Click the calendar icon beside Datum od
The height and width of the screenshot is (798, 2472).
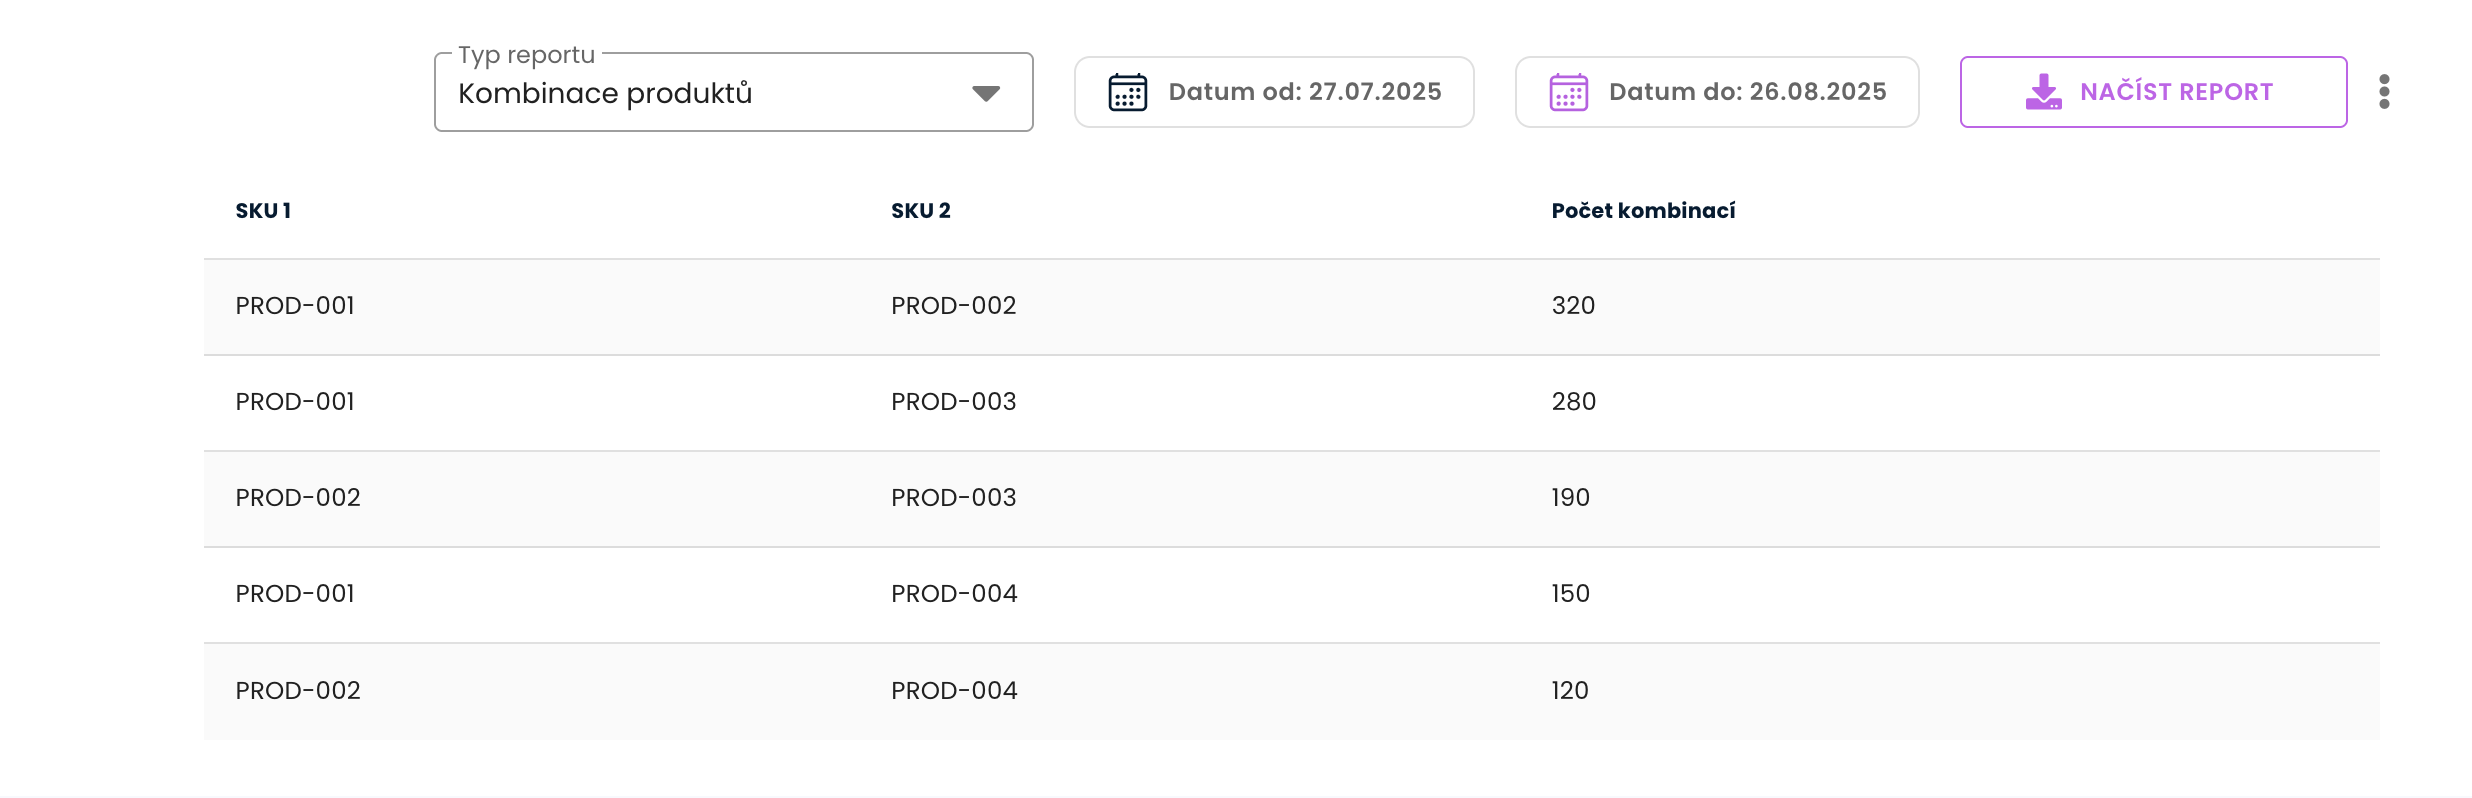pyautogui.click(x=1127, y=92)
